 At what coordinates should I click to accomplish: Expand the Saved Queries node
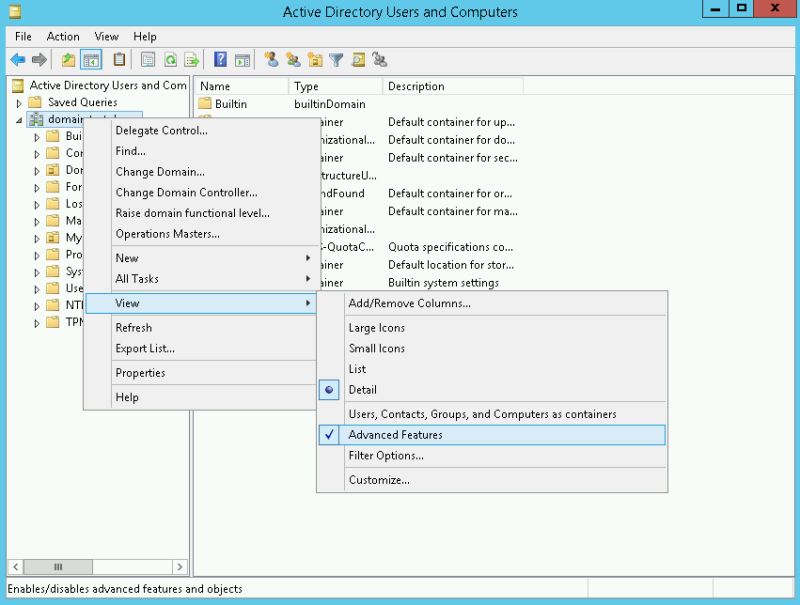coord(17,101)
